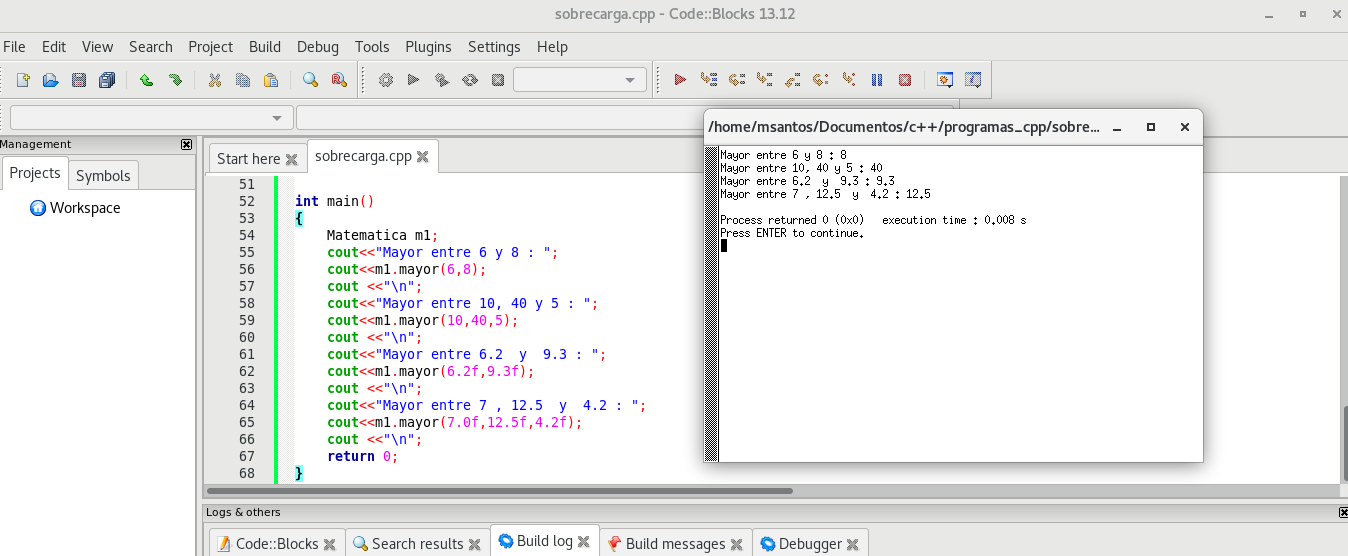
Task: Save all files with the stacked floppy icon
Action: click(x=107, y=80)
